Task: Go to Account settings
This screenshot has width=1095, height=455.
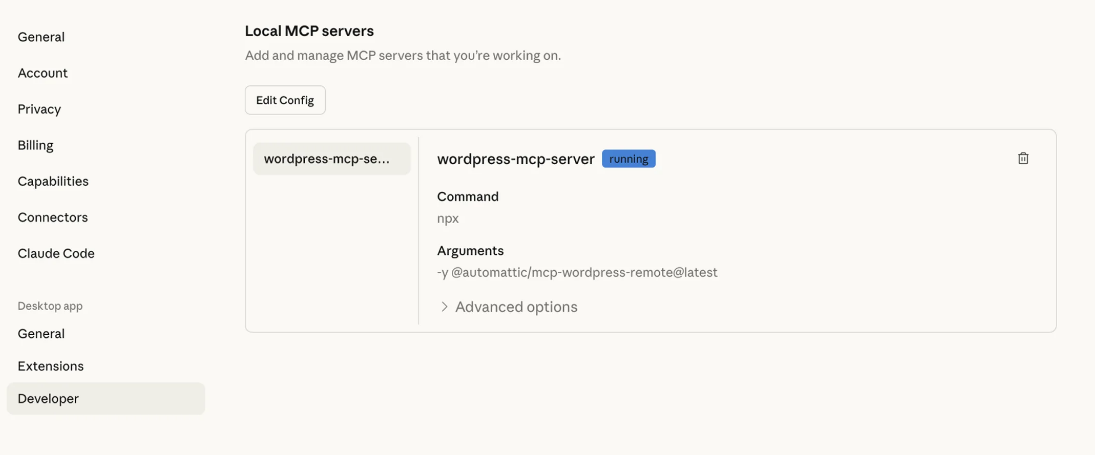Action: click(x=43, y=73)
